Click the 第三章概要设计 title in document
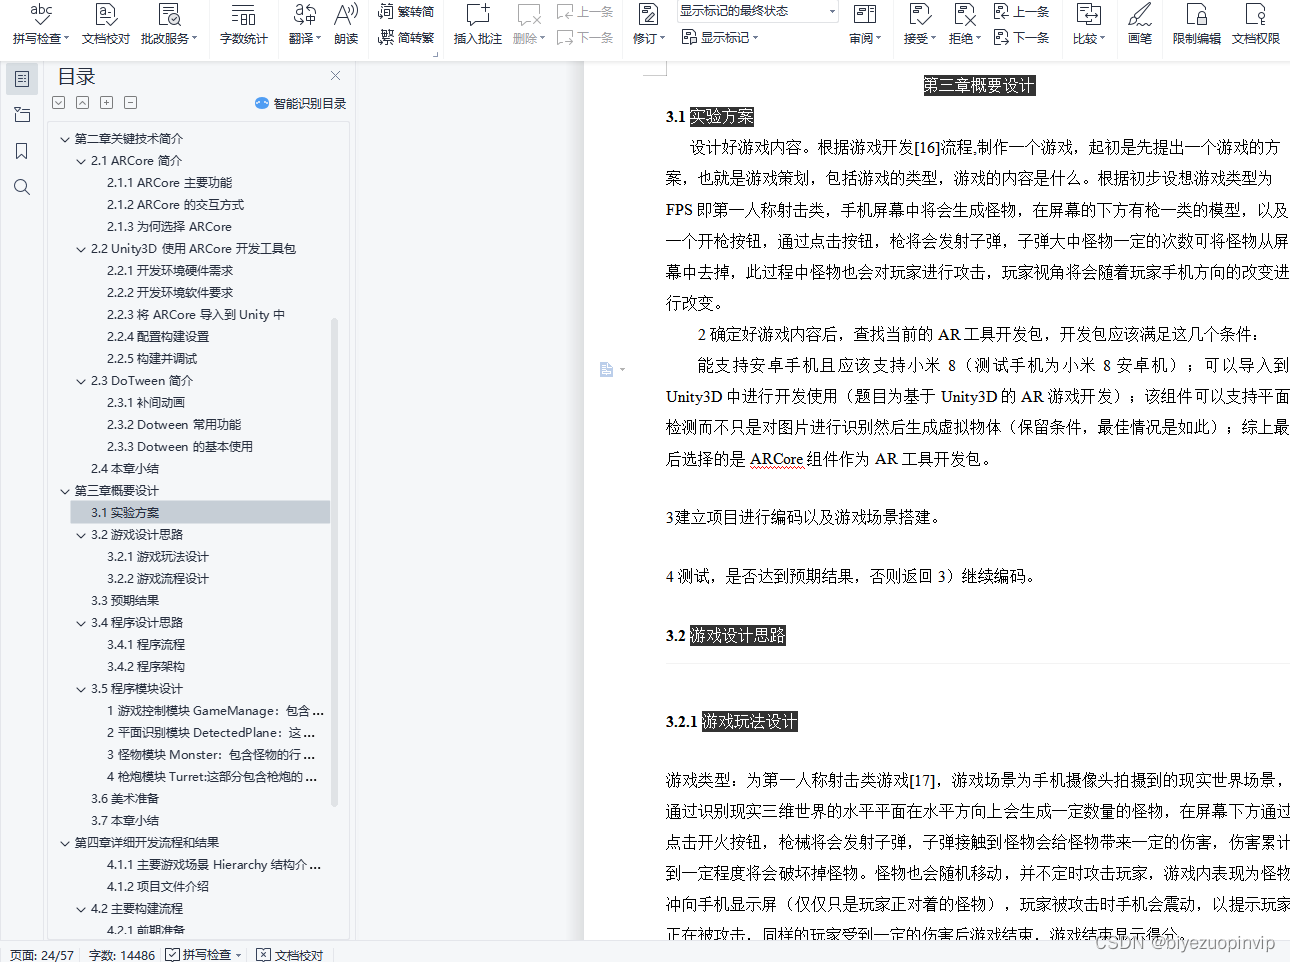 tap(979, 86)
